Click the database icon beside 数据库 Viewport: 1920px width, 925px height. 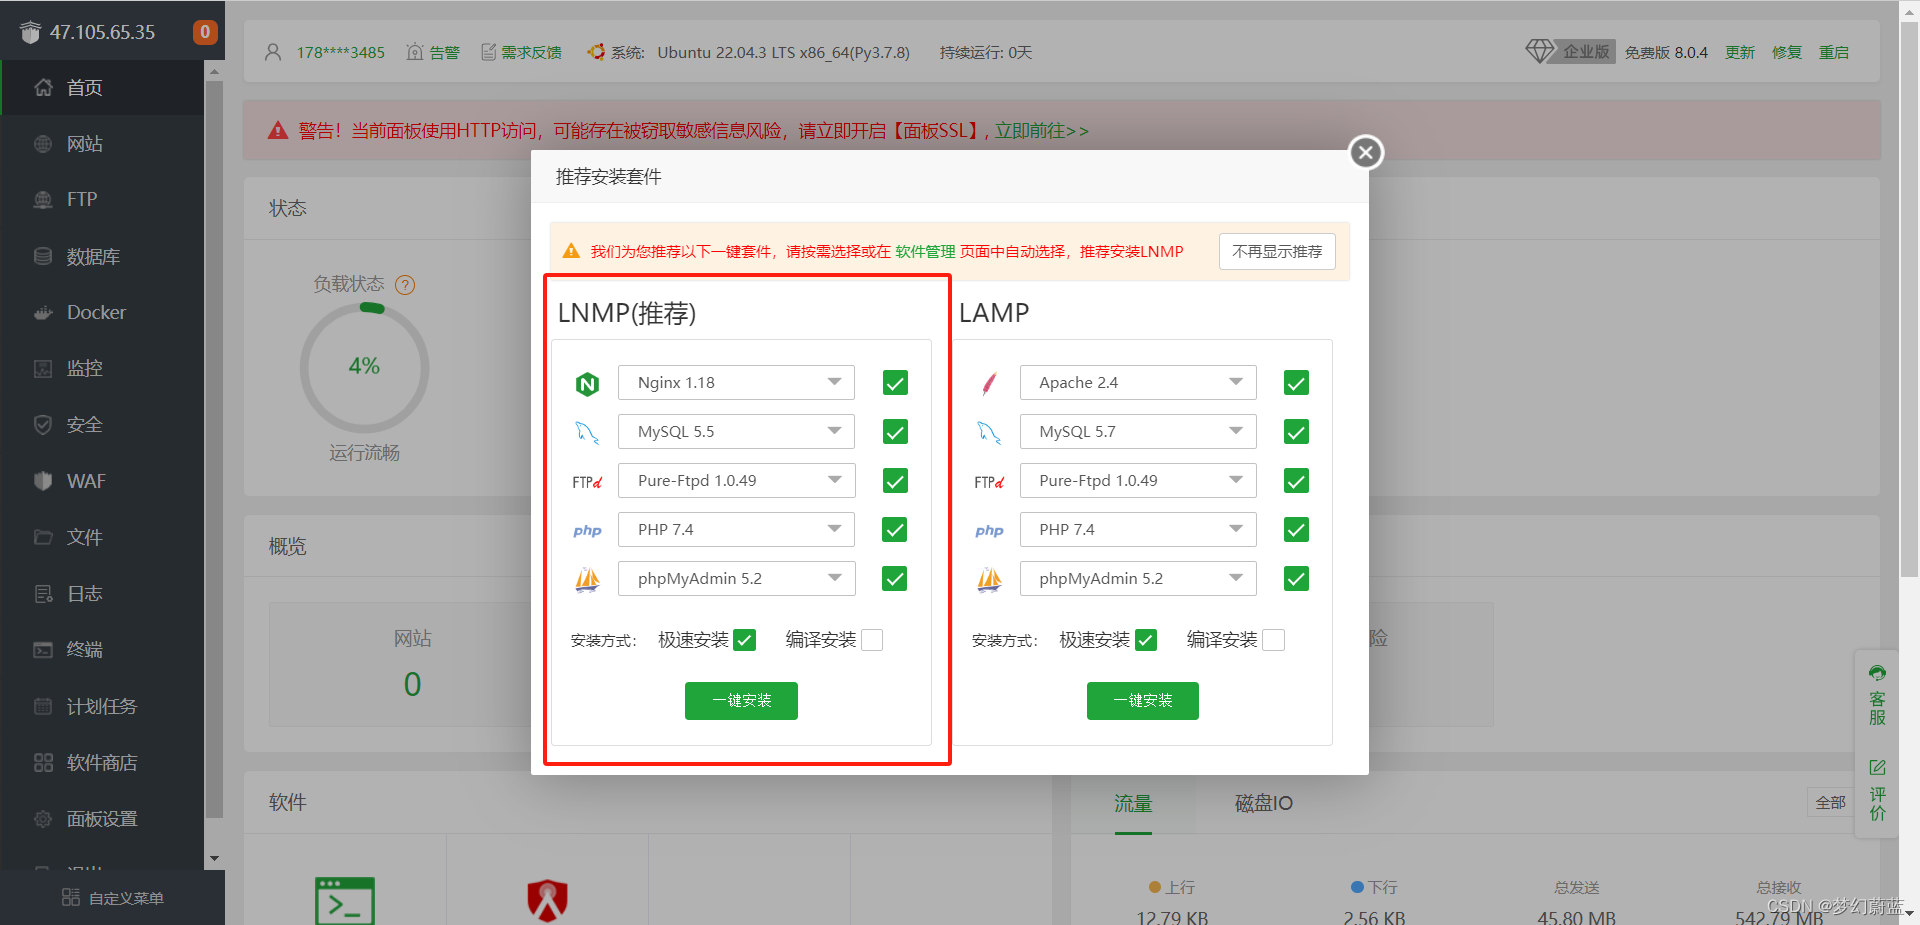[x=43, y=256]
